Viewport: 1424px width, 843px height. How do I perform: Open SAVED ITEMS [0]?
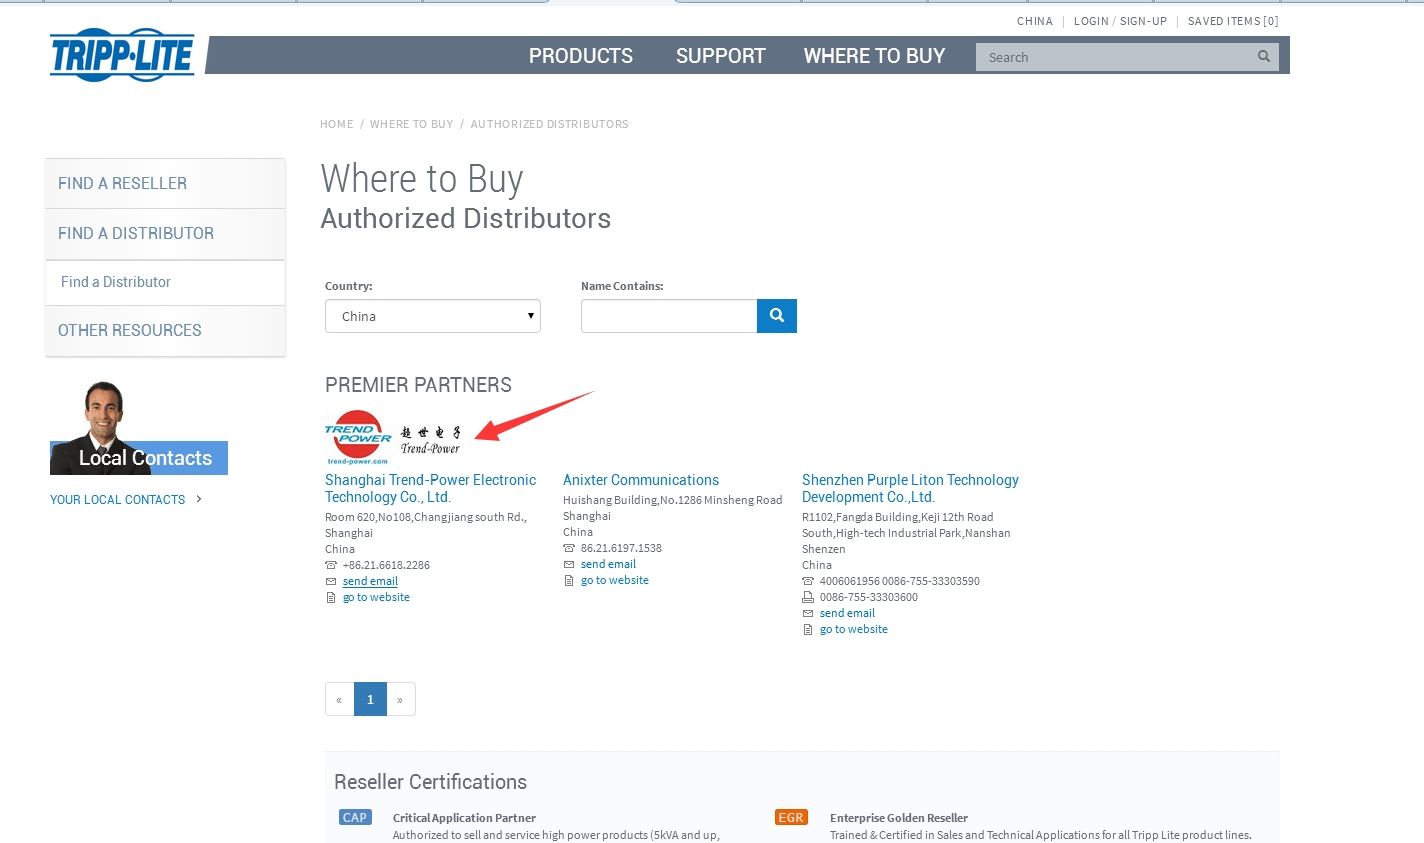pyautogui.click(x=1233, y=21)
